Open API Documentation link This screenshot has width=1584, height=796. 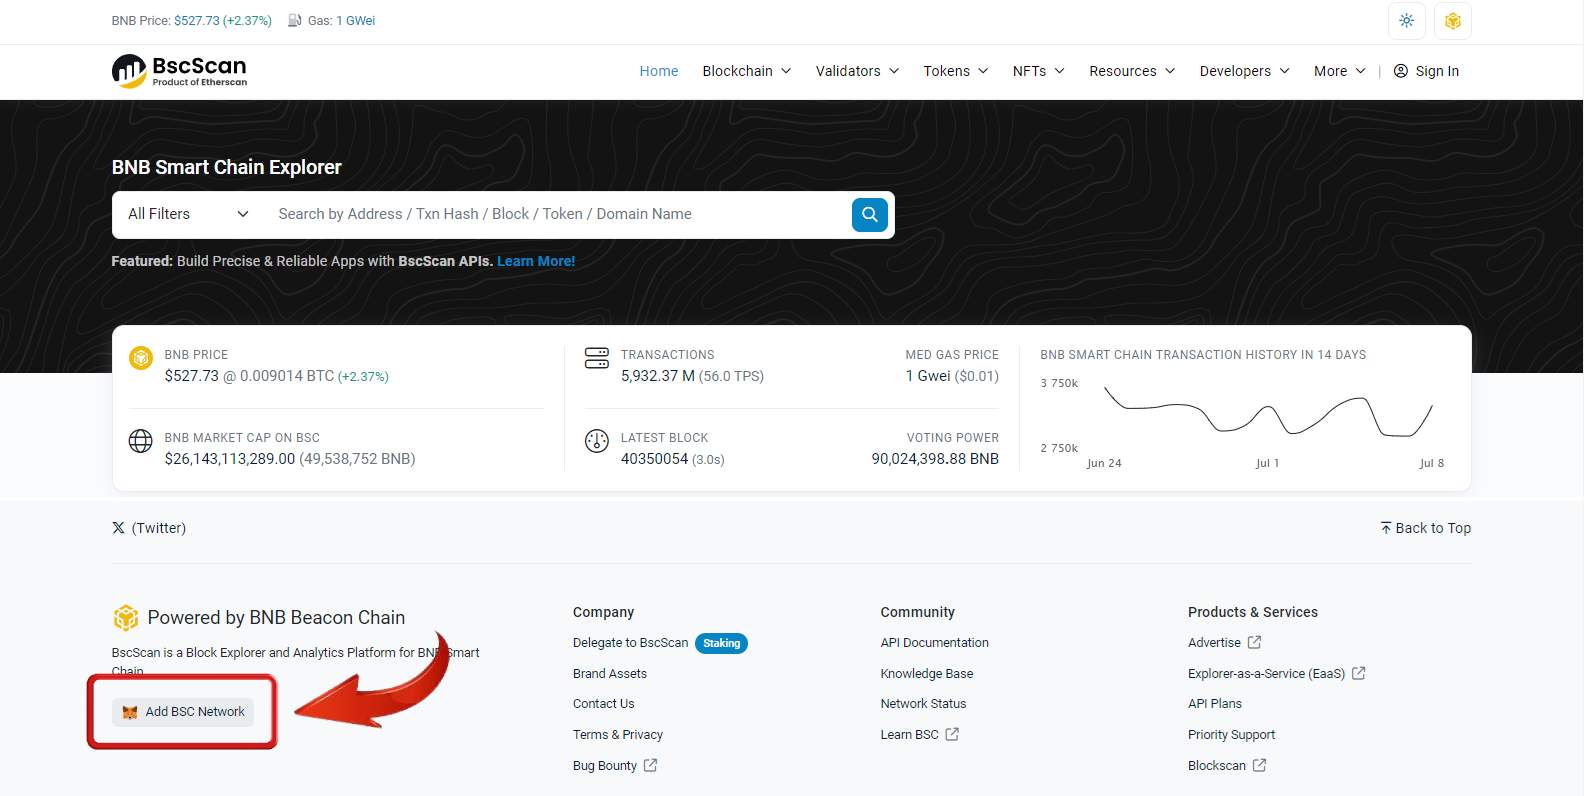[x=934, y=643]
